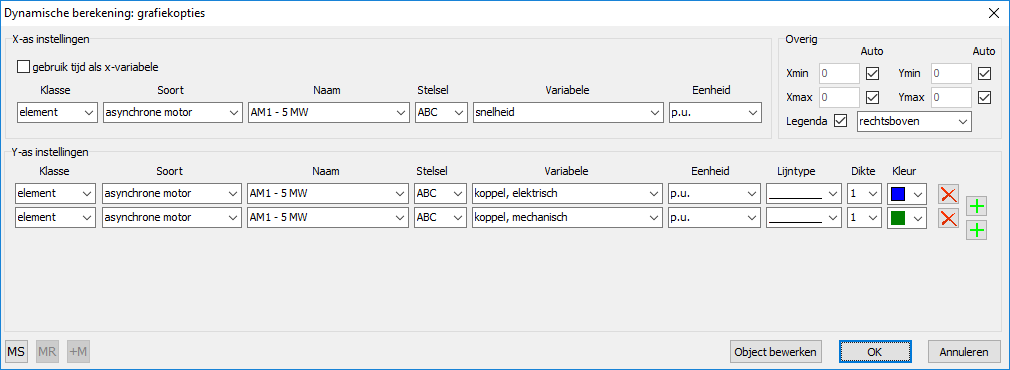Open Naam dropdown in koppel, elektrisch row

[x=329, y=193]
